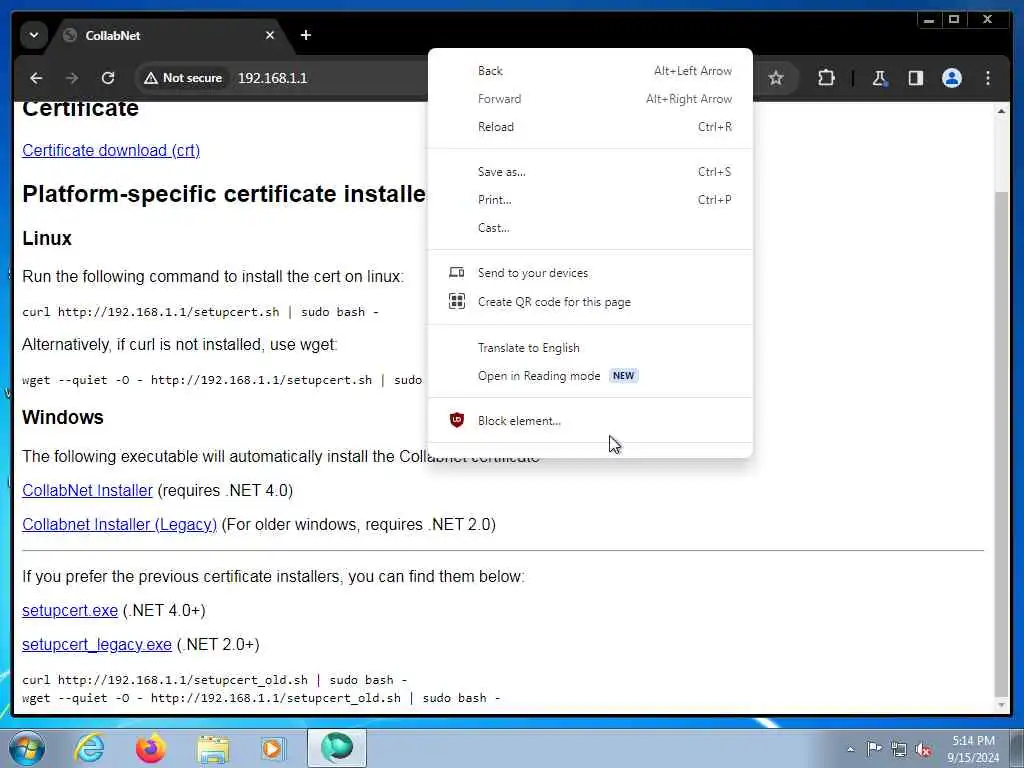Image resolution: width=1024 pixels, height=768 pixels.
Task: Click the scrollbar up arrow
Action: tap(1001, 112)
